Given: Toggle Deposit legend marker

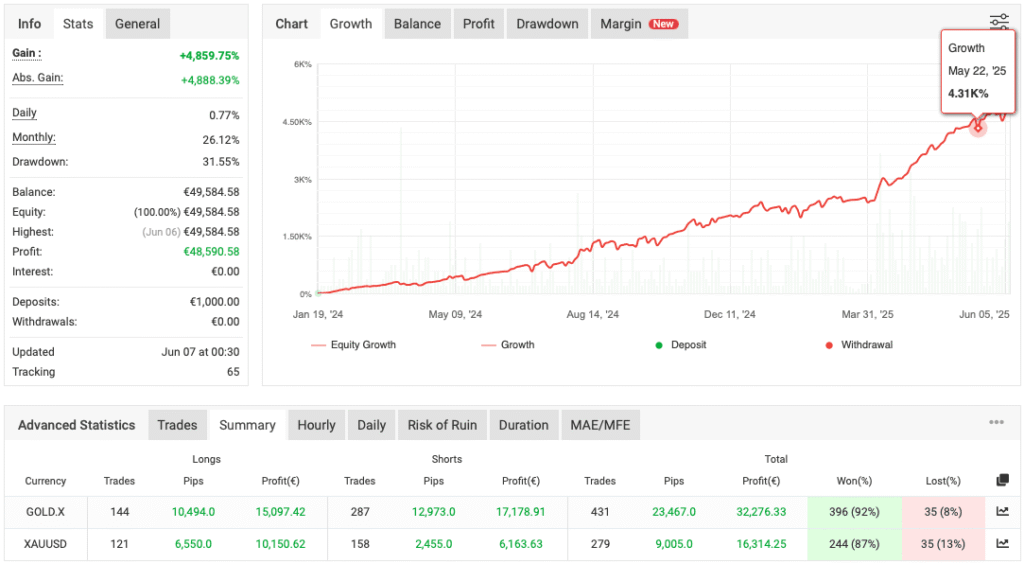Looking at the screenshot, I should (680, 345).
